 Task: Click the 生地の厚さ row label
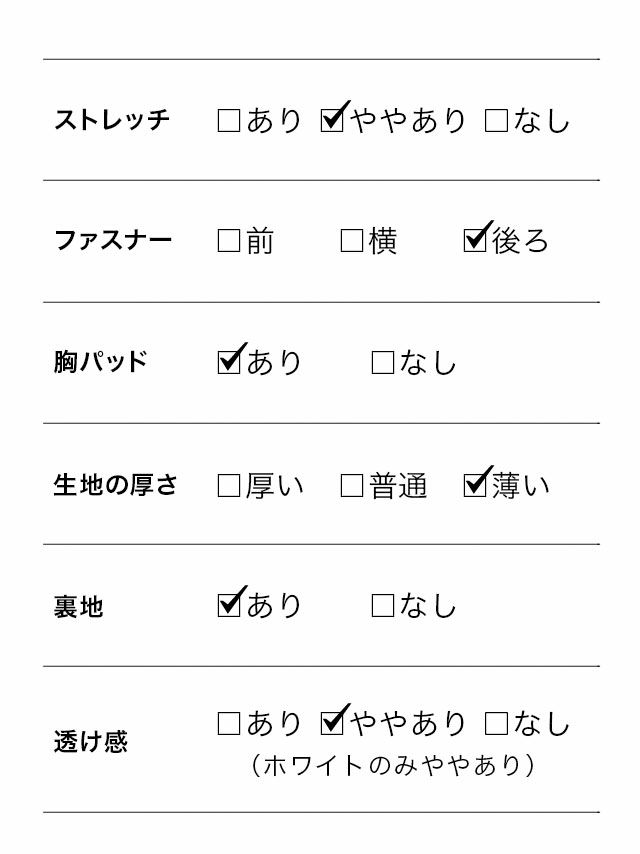(x=115, y=486)
